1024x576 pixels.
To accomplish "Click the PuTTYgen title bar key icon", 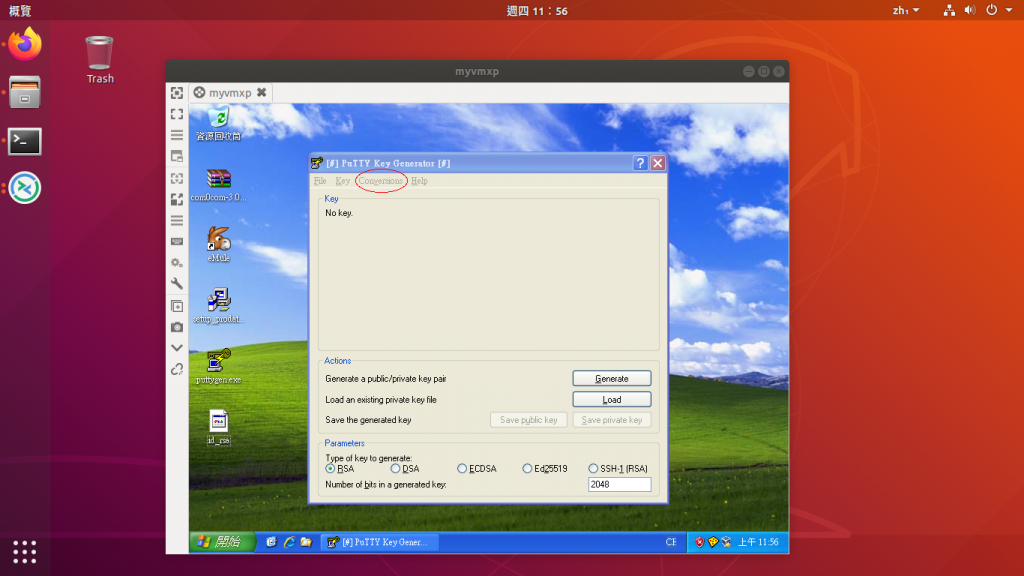I will click(x=317, y=163).
